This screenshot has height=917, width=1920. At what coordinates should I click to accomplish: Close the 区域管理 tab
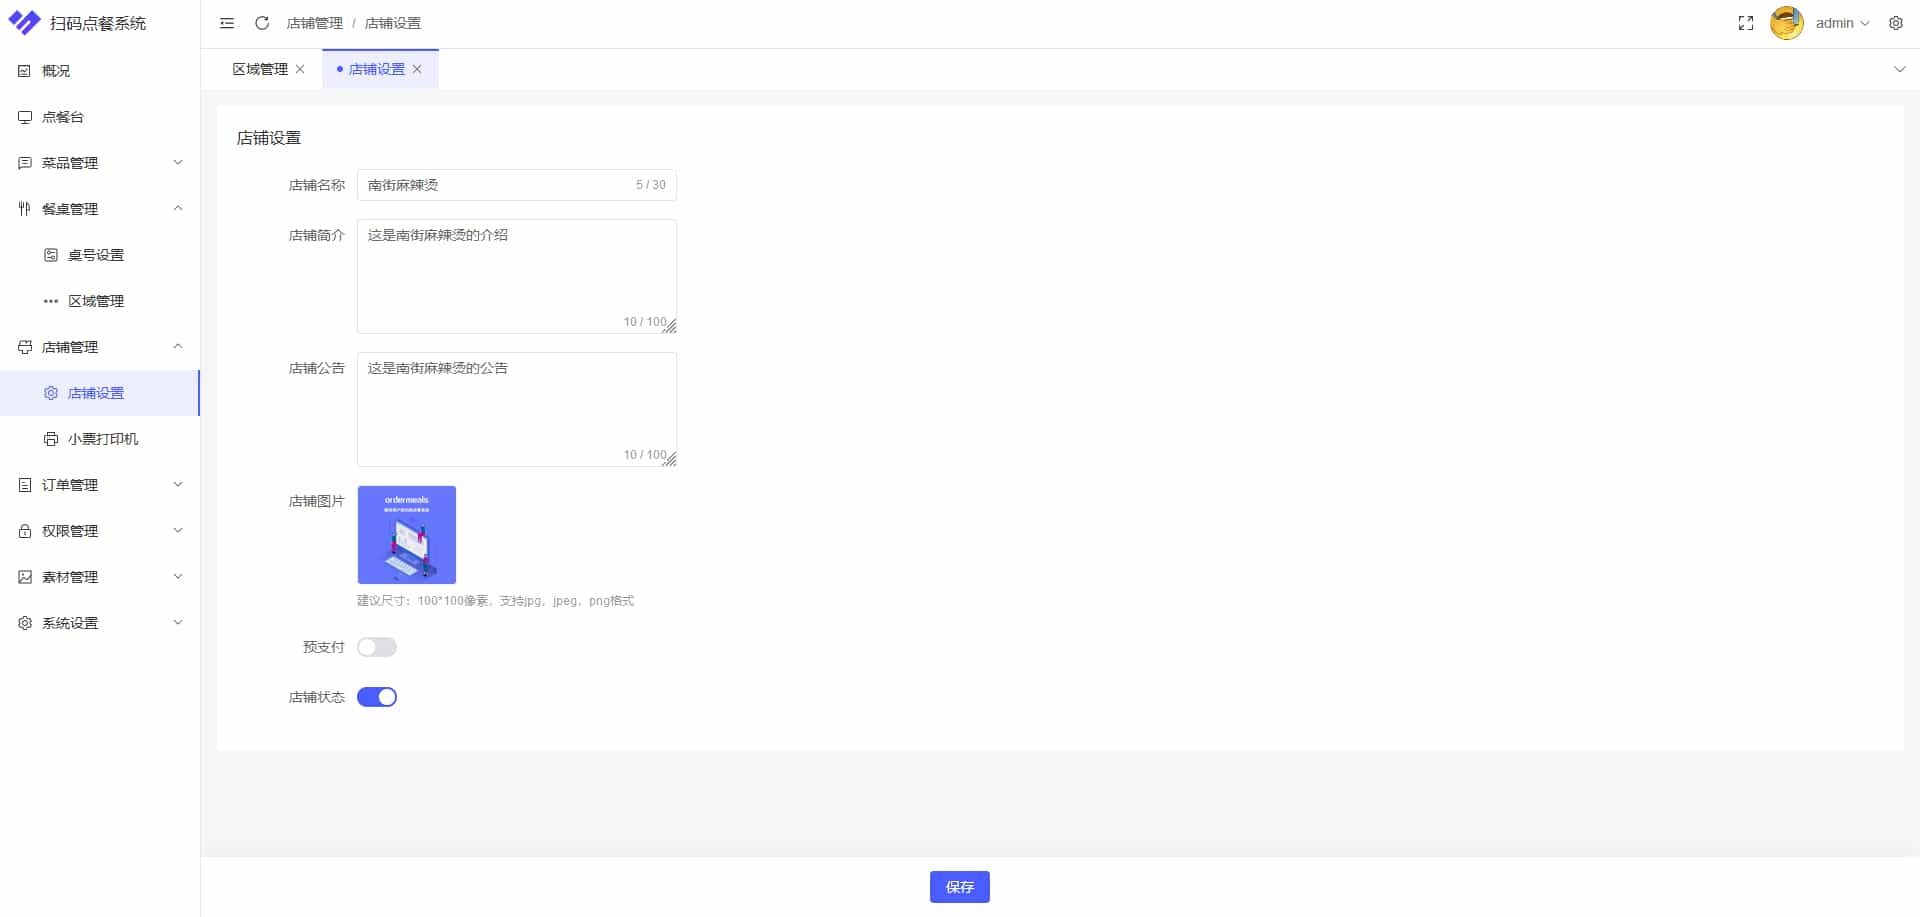click(x=300, y=69)
